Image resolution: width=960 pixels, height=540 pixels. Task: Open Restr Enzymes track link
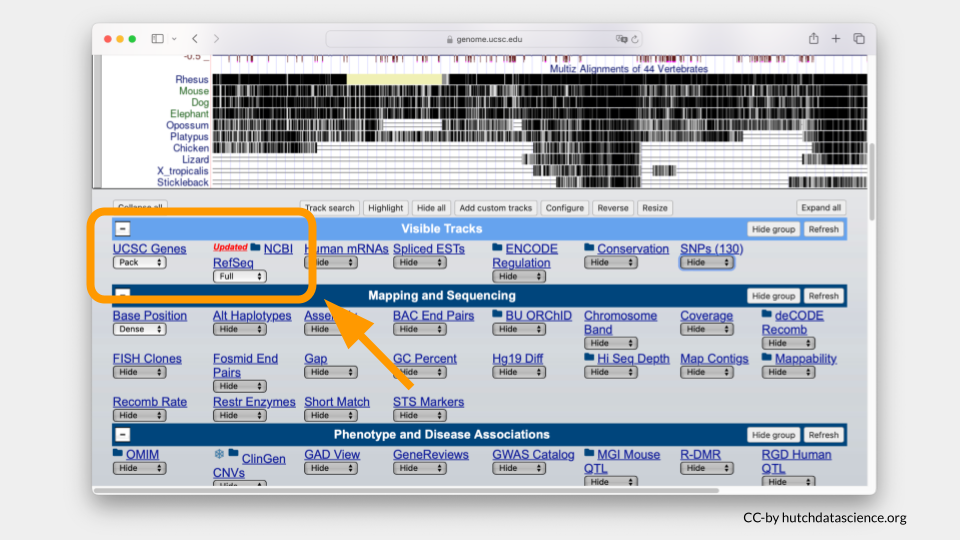pyautogui.click(x=254, y=402)
